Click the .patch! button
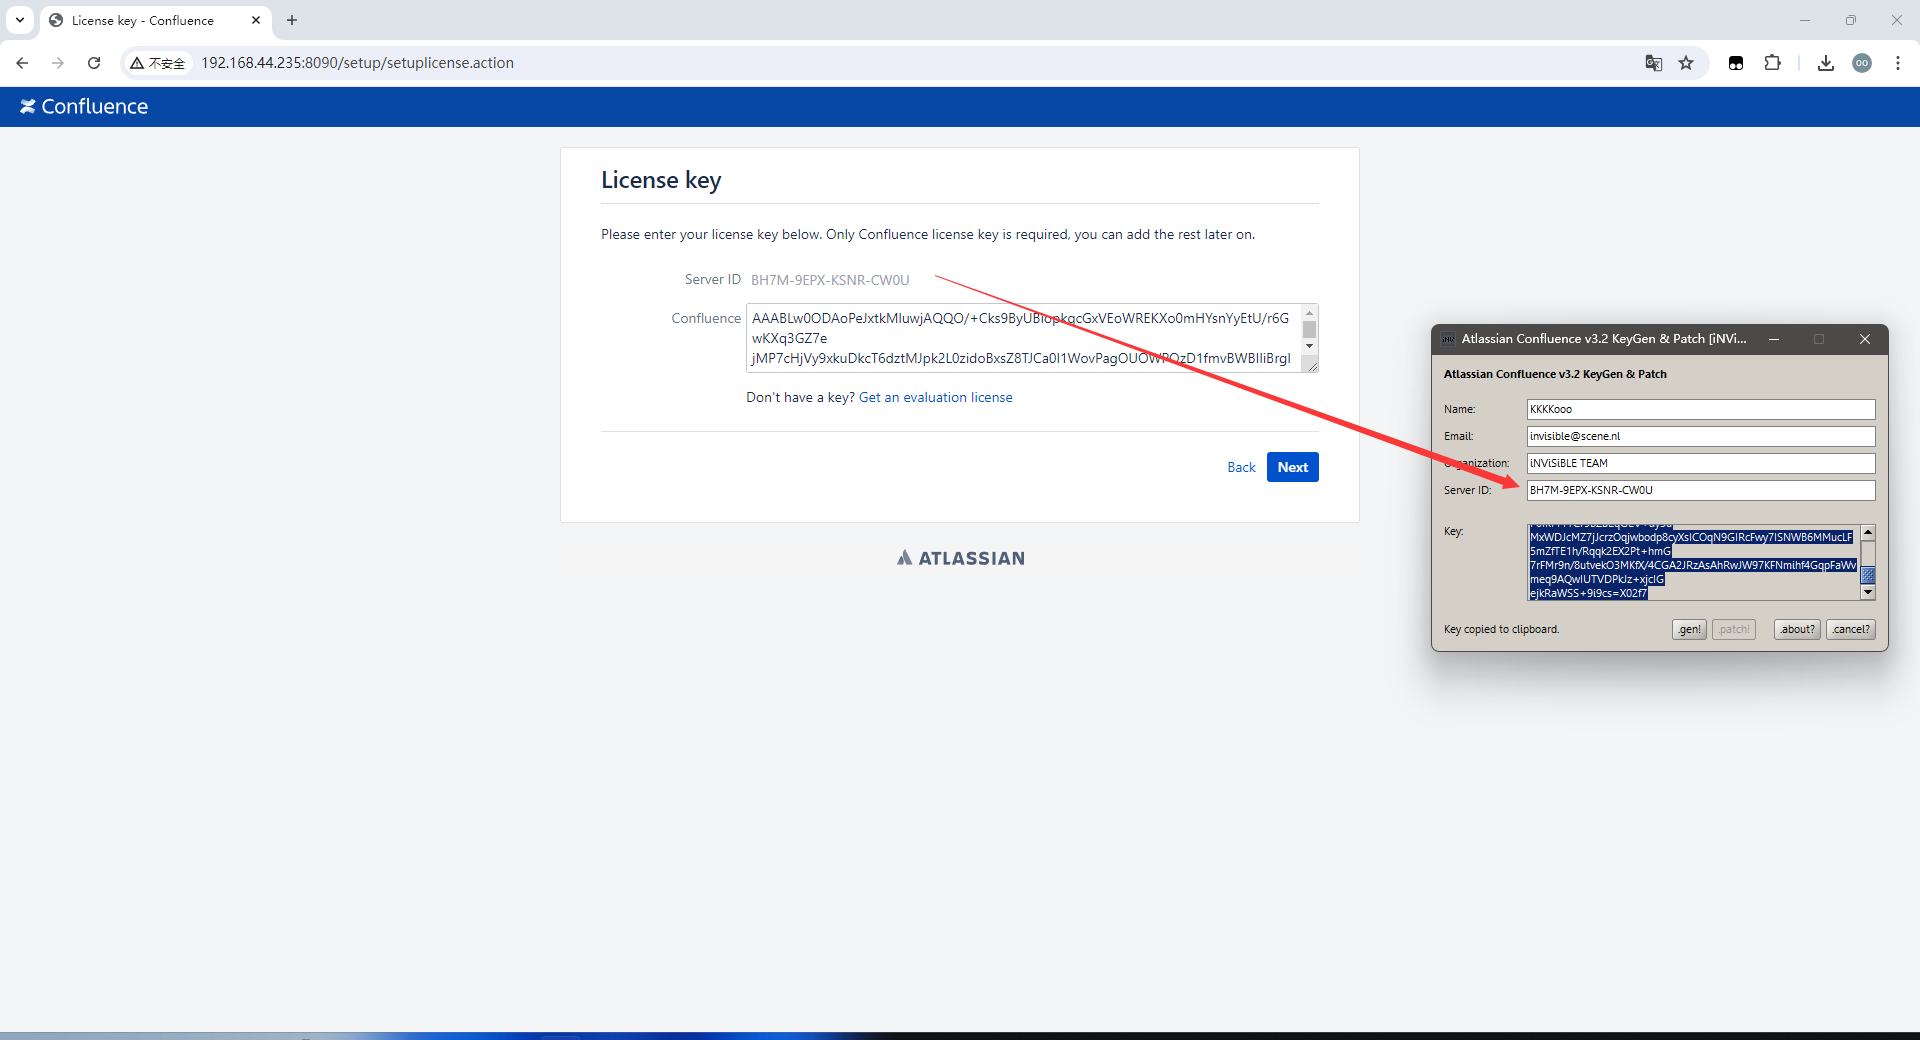This screenshot has height=1040, width=1920. (x=1734, y=629)
